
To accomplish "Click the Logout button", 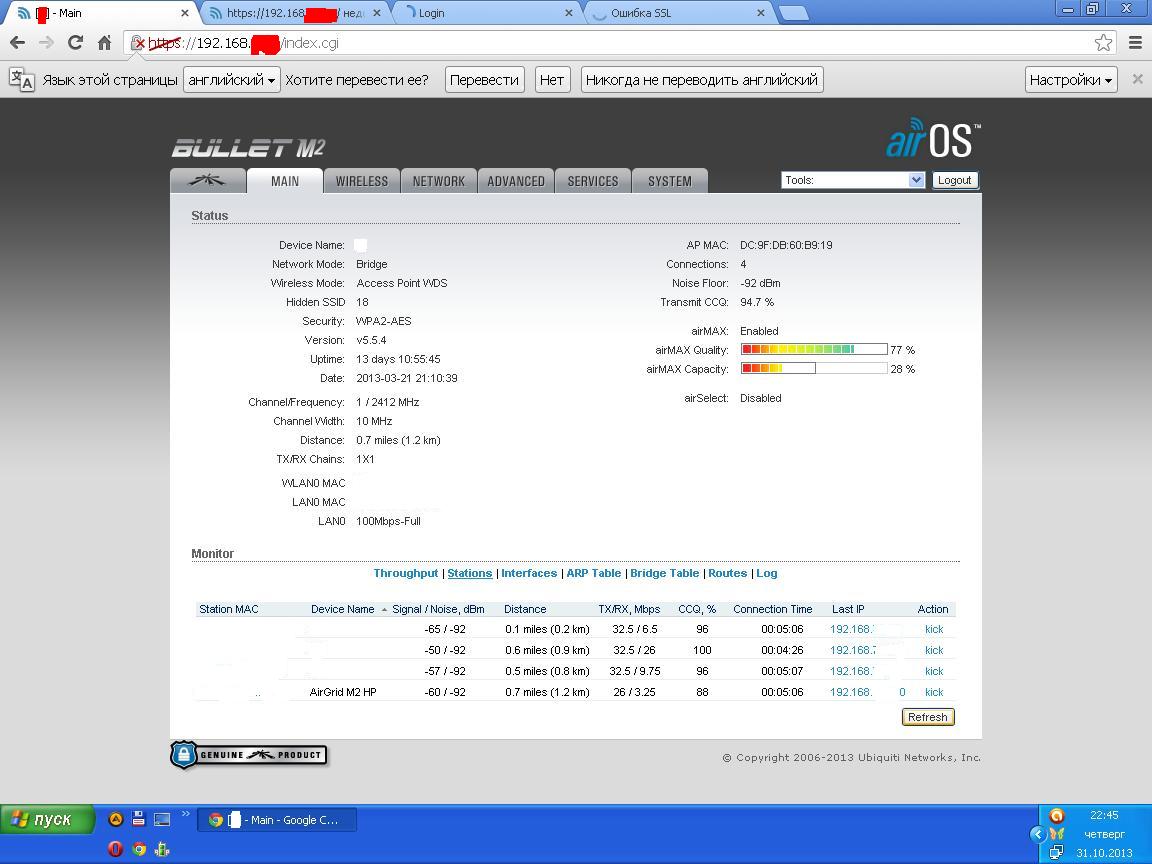I will pyautogui.click(x=954, y=180).
